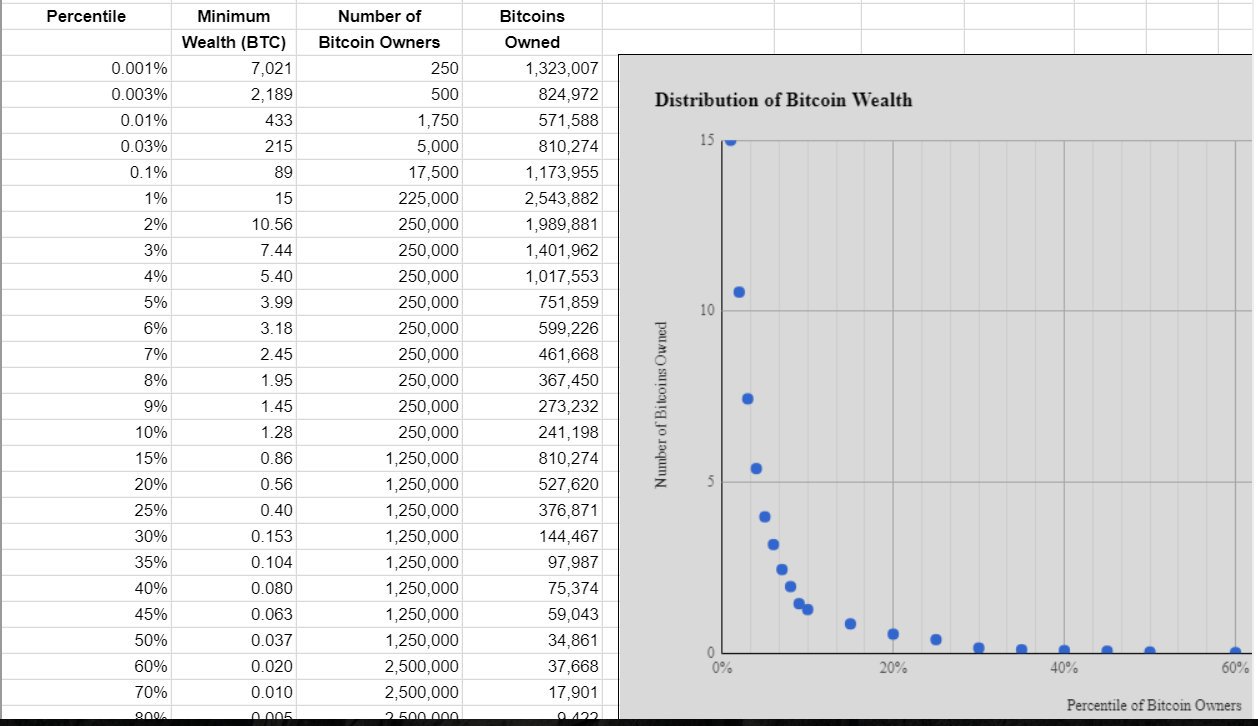
Task: Select the Number of Bitcoin Owners header
Action: [379, 29]
